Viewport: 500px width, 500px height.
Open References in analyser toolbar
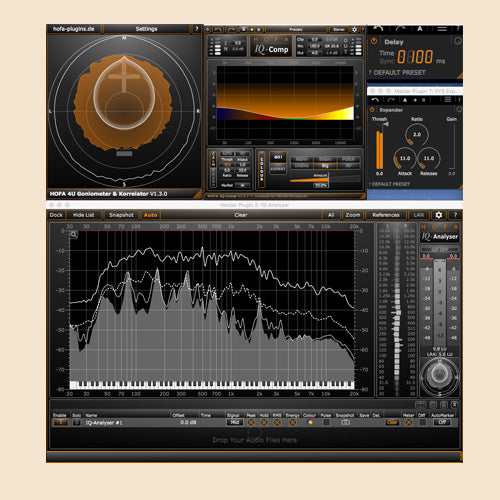click(386, 215)
